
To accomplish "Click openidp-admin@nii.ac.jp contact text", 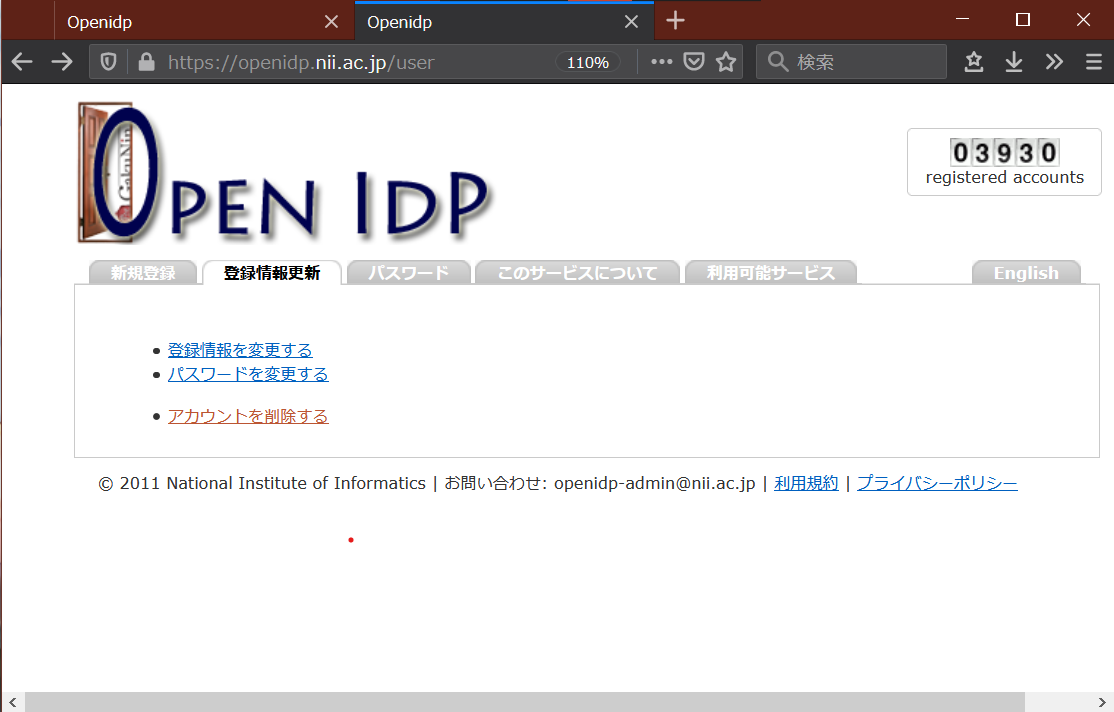I will (x=654, y=483).
